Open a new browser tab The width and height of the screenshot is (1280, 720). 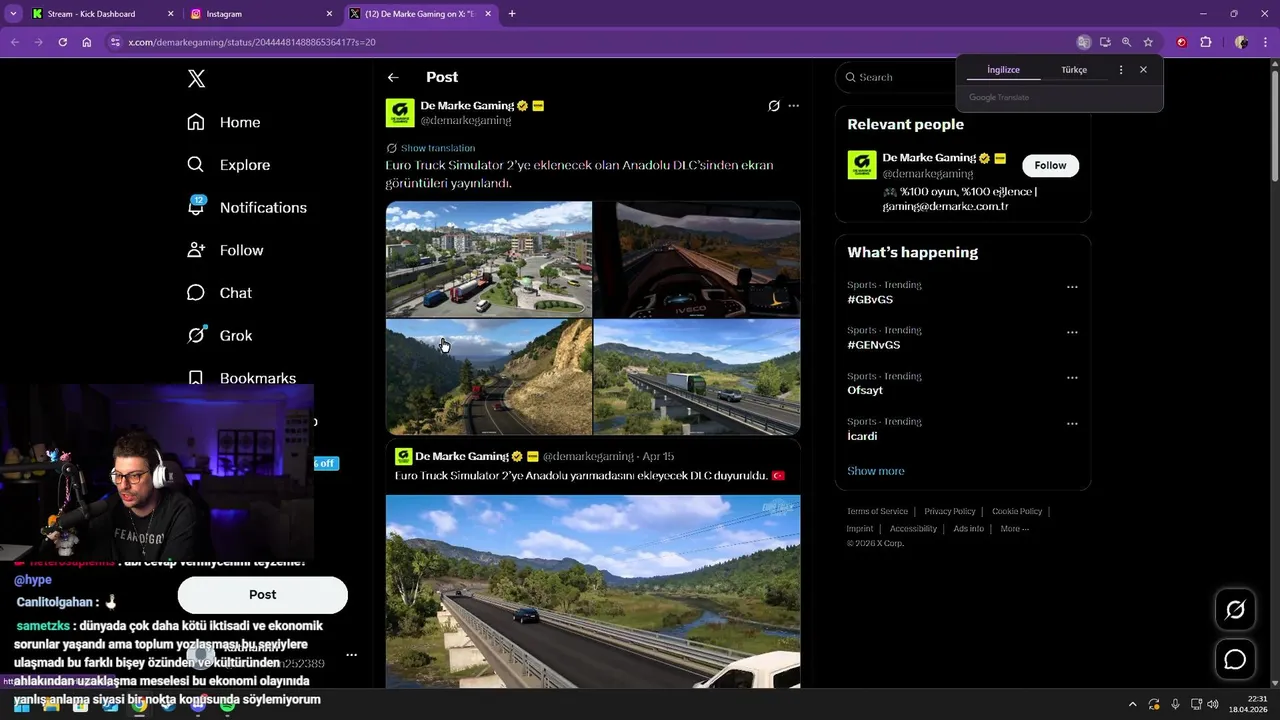click(x=512, y=14)
